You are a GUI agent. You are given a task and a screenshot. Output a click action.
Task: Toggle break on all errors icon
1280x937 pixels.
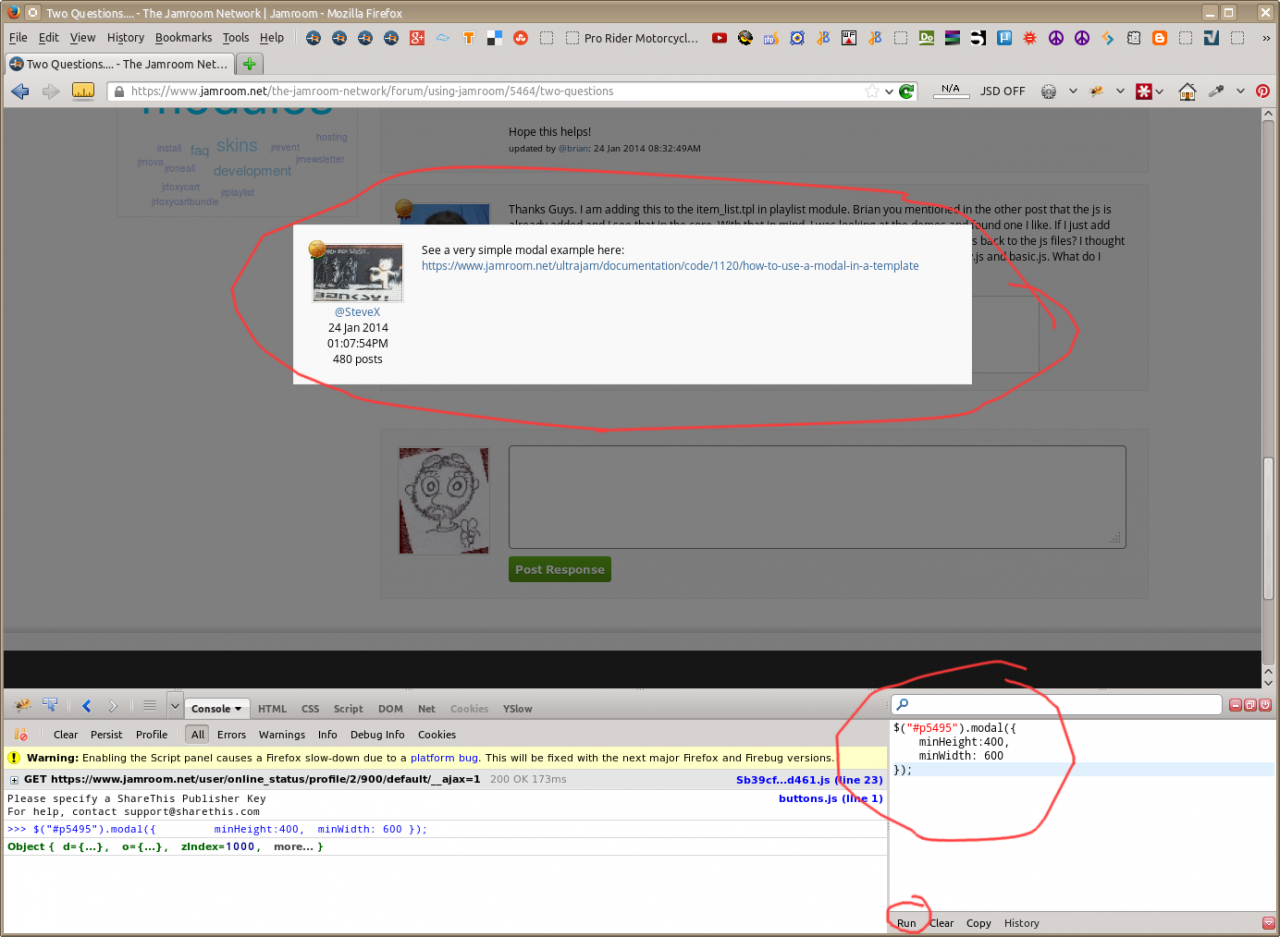[x=21, y=734]
